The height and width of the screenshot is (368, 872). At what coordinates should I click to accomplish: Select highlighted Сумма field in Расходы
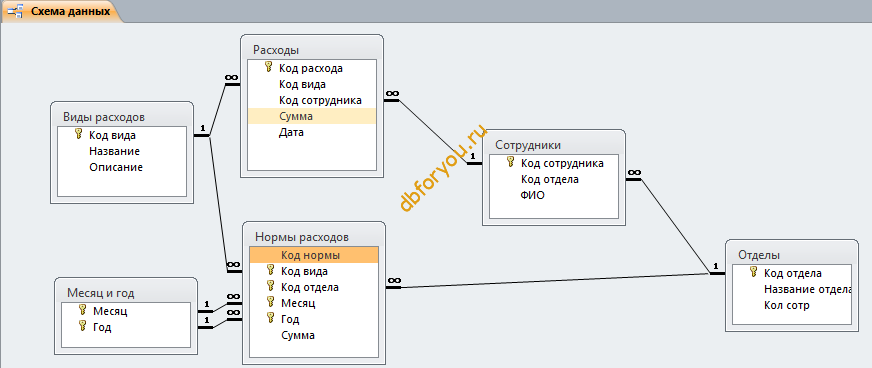pos(311,117)
